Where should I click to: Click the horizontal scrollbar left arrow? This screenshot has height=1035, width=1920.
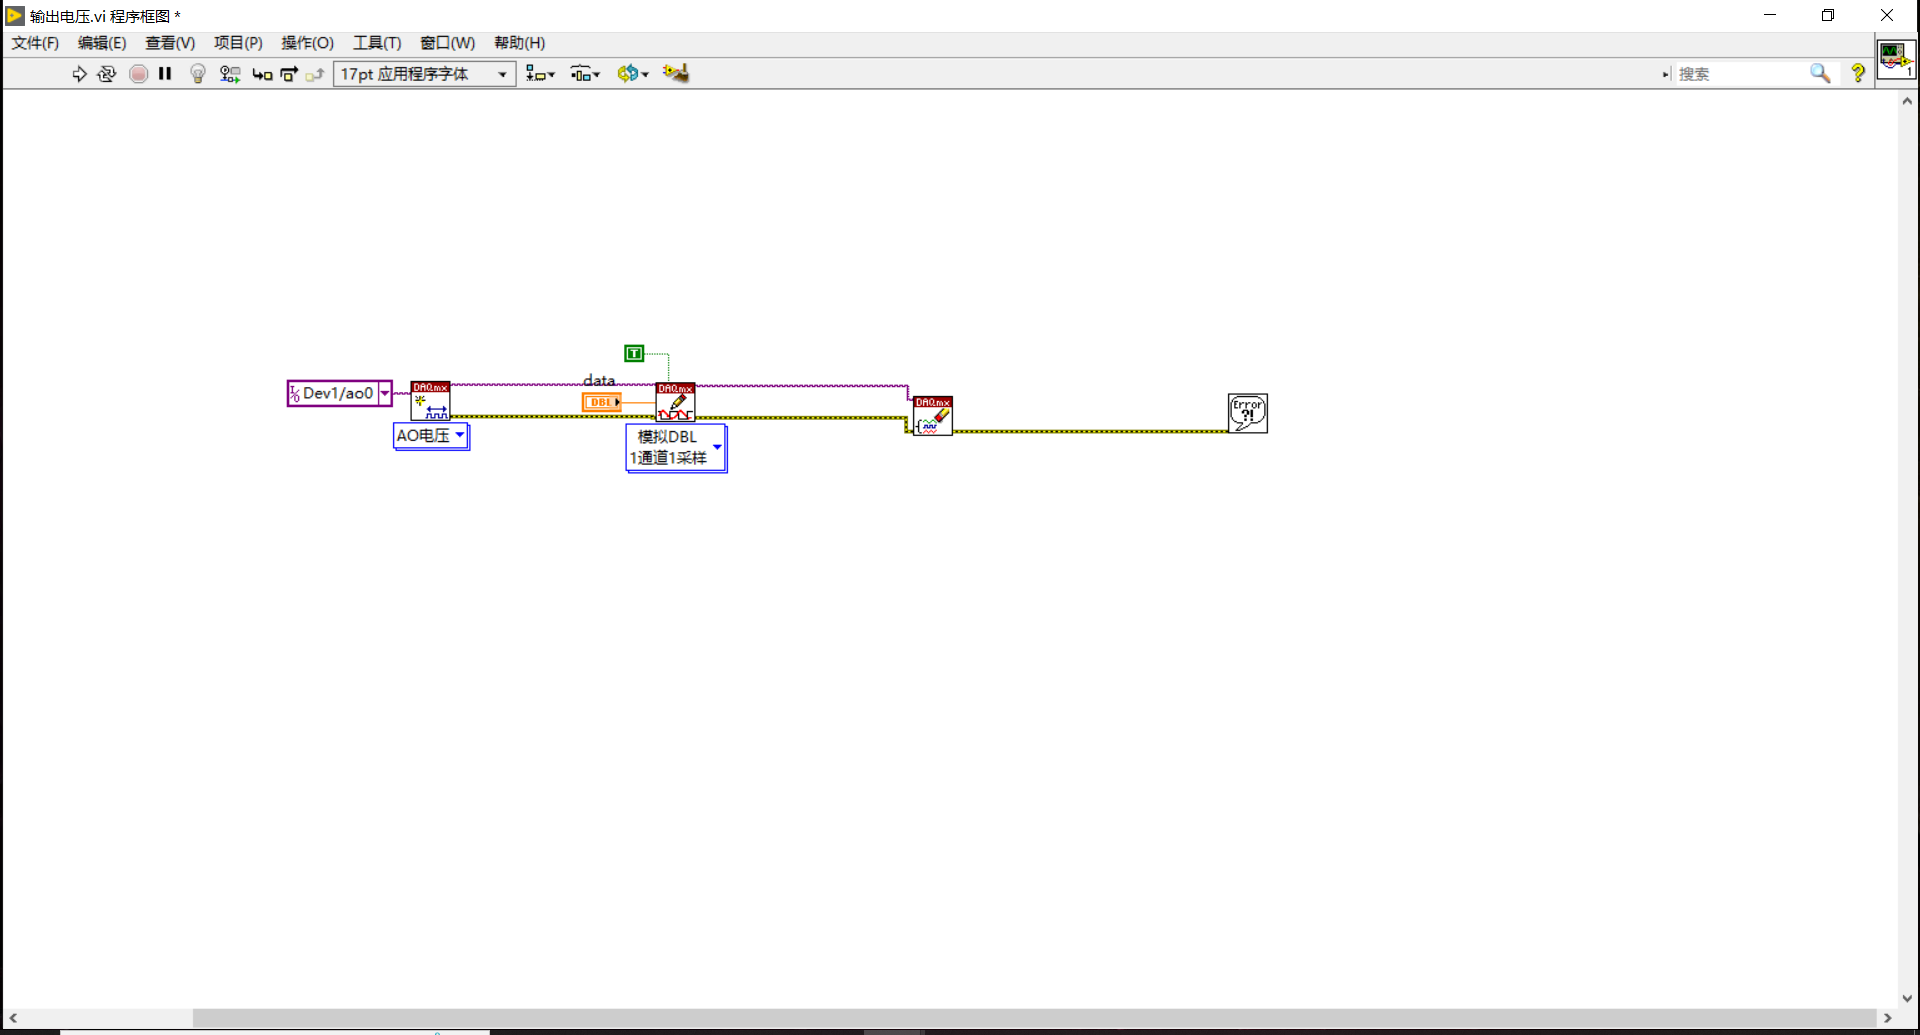(x=13, y=1018)
